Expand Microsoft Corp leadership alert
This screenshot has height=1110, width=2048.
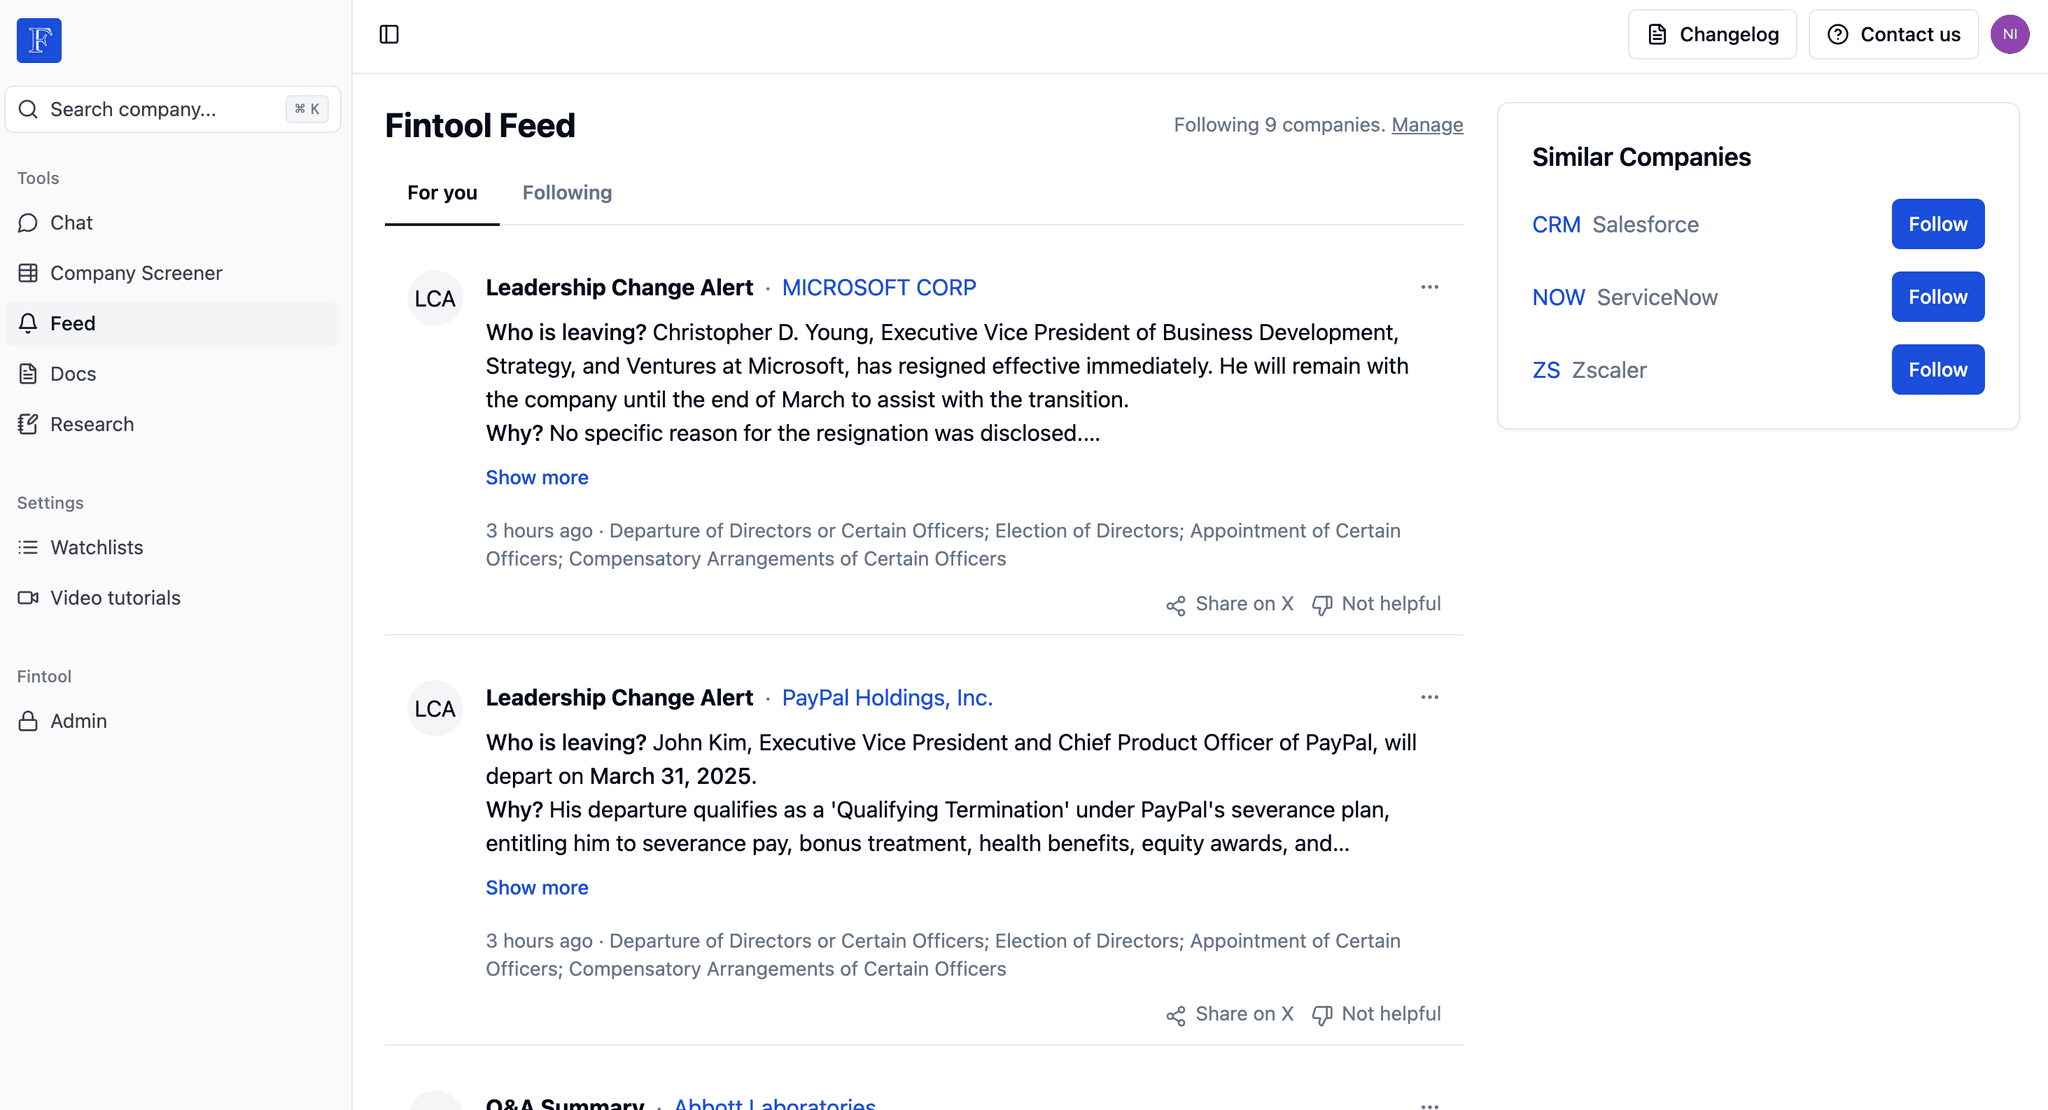click(536, 477)
